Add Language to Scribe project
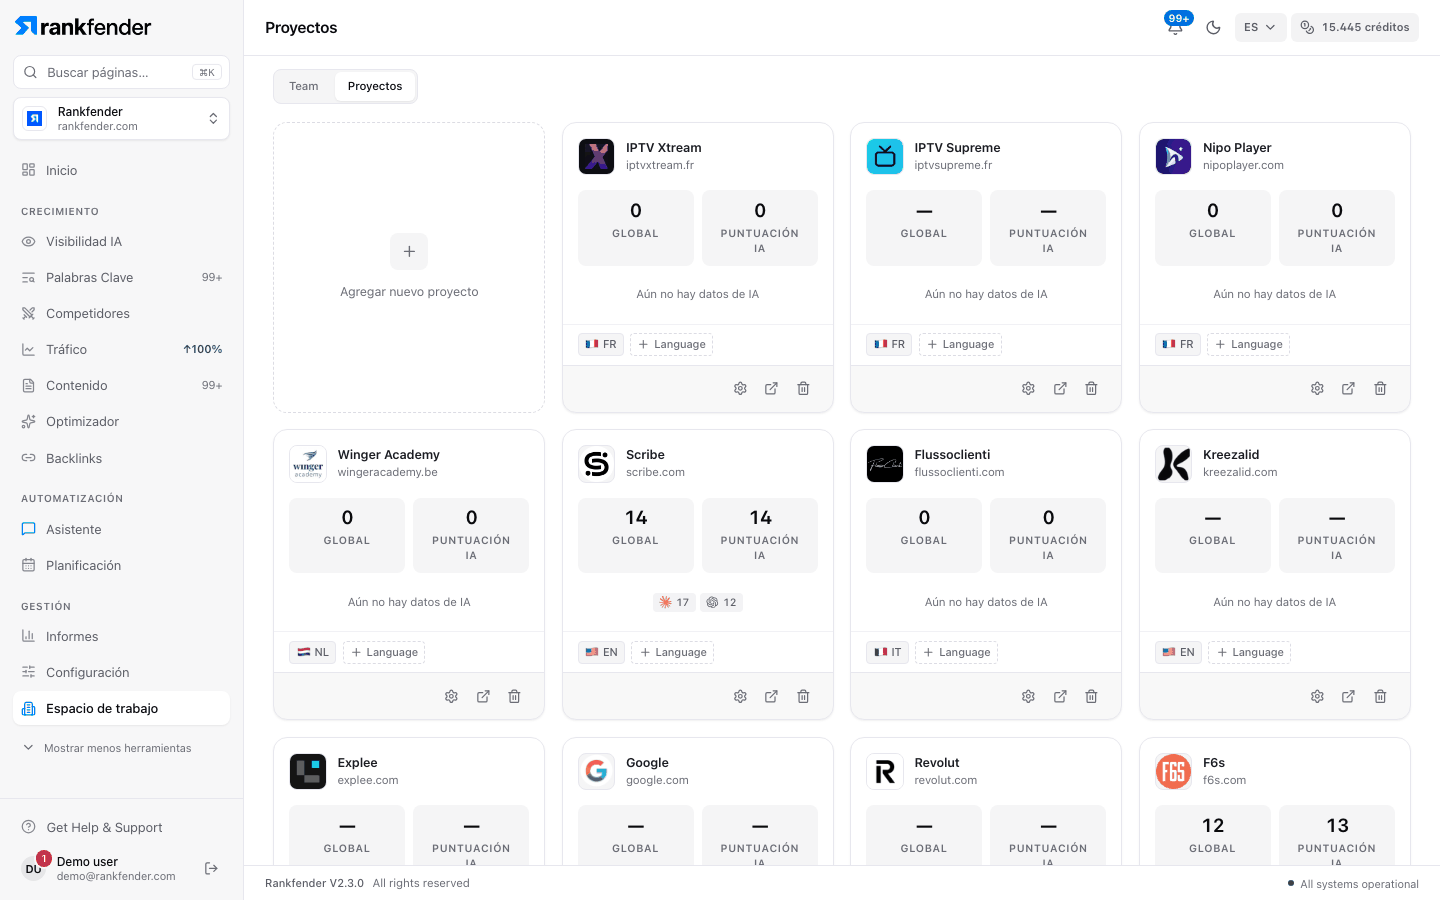The width and height of the screenshot is (1440, 900). pyautogui.click(x=673, y=652)
